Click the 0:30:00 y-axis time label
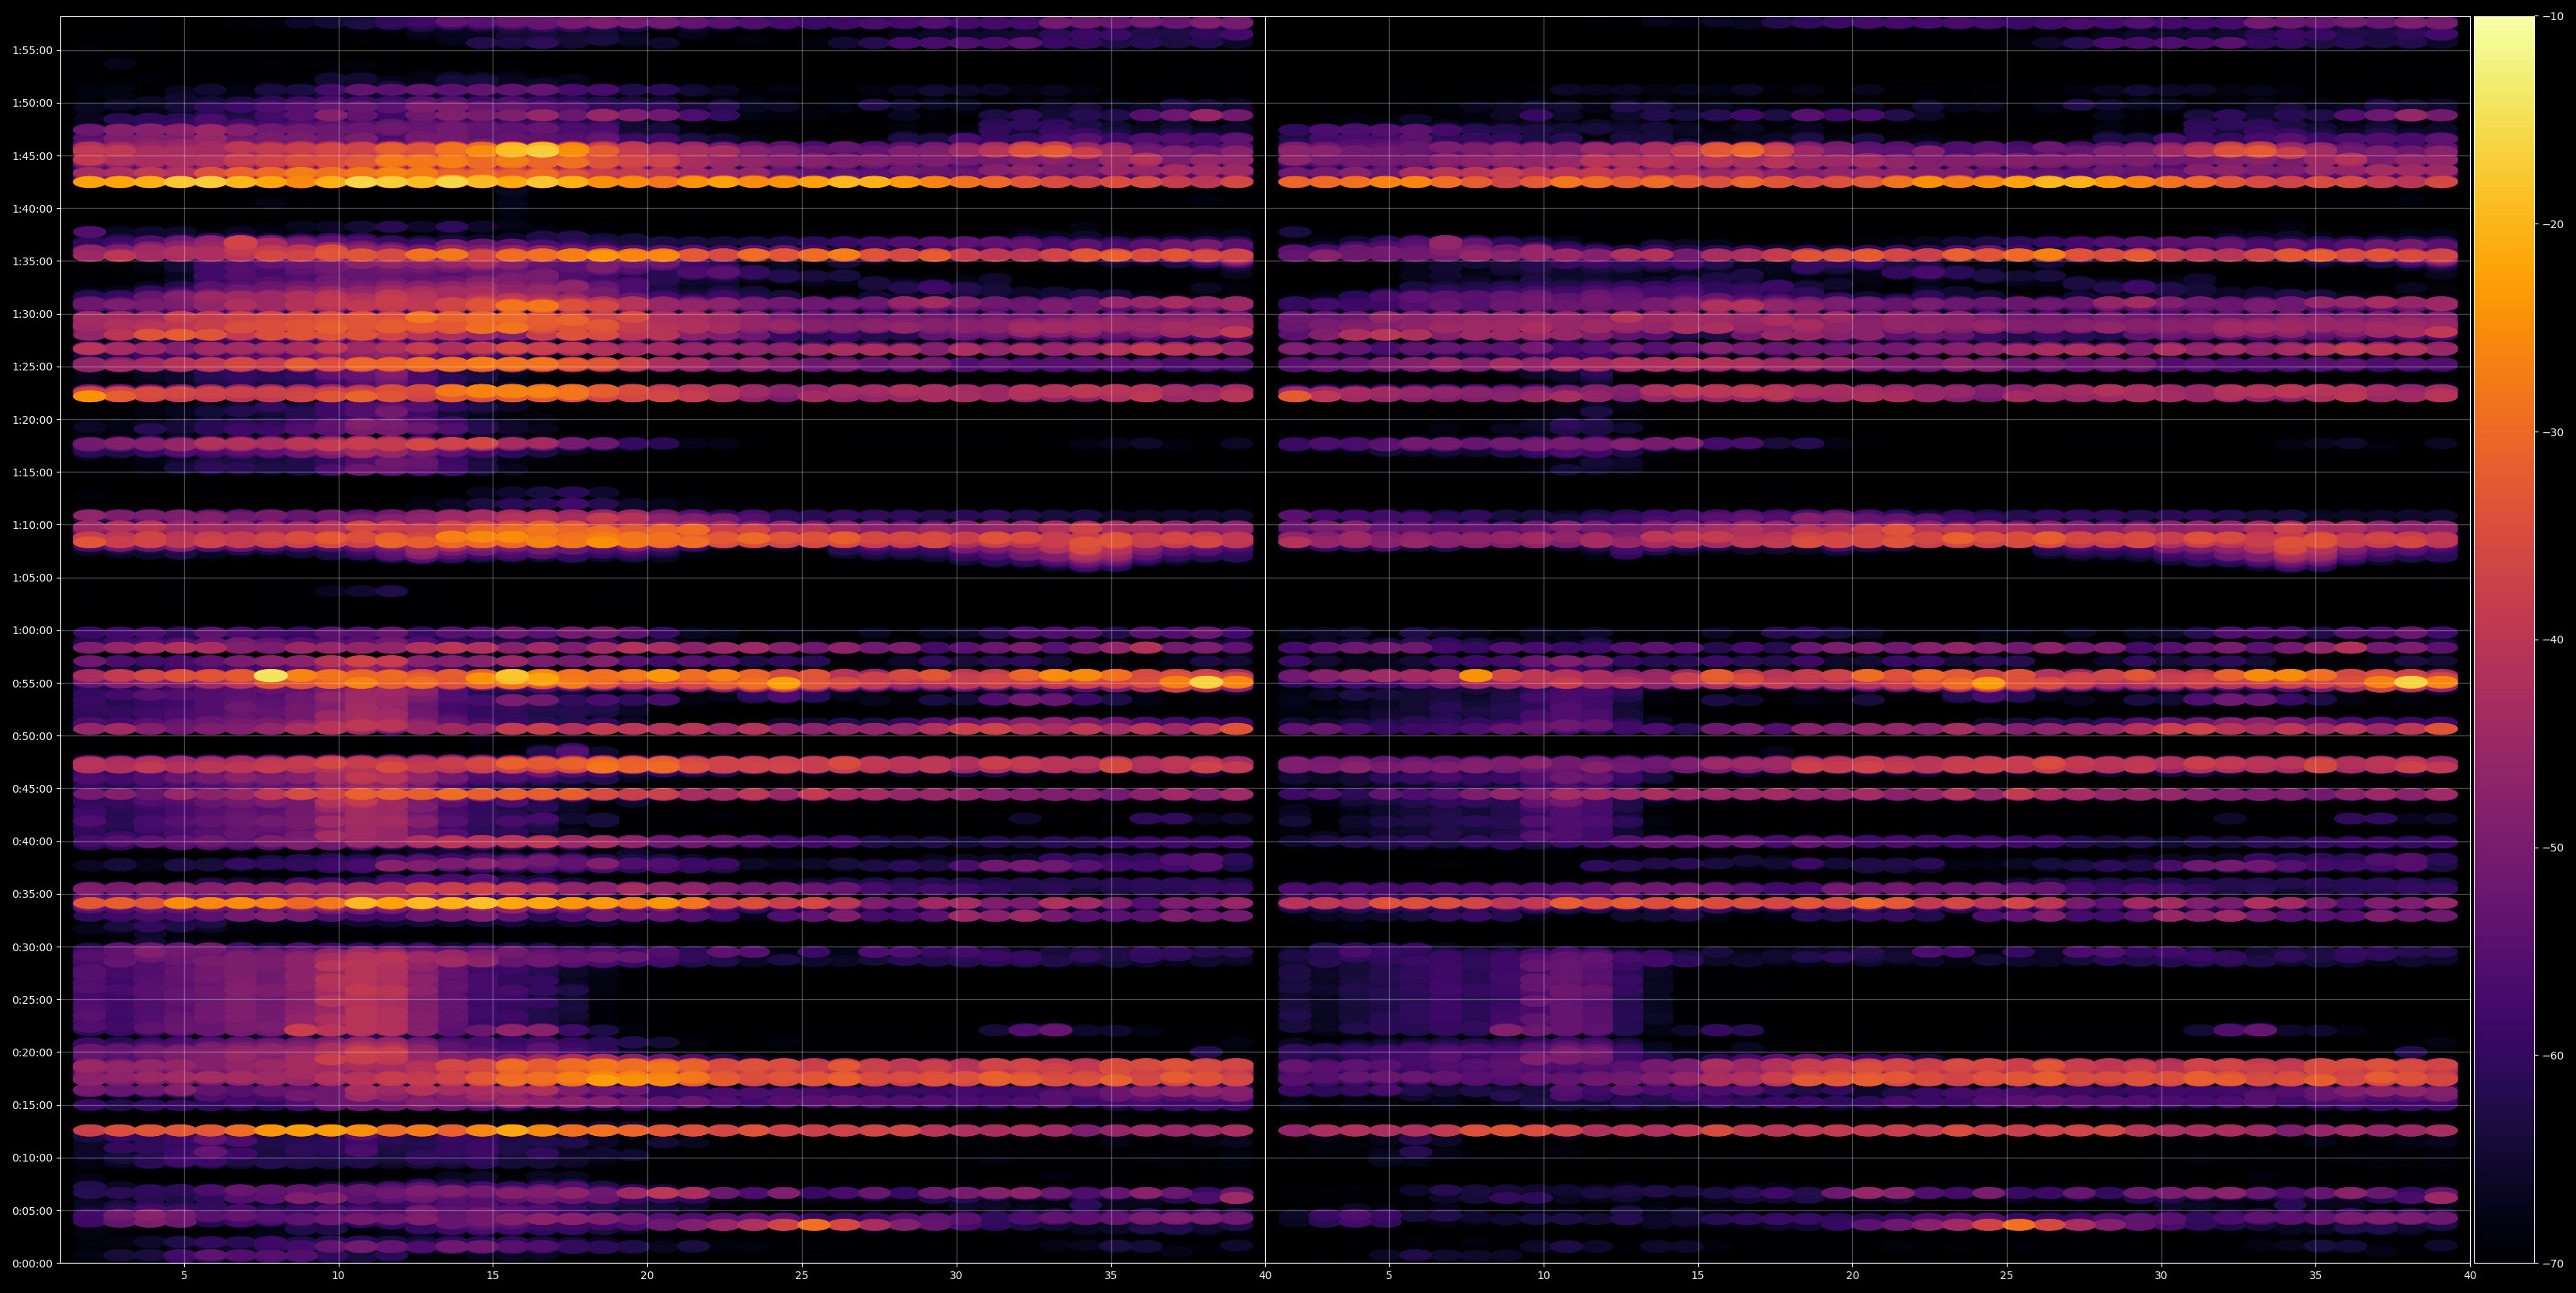This screenshot has height=1293, width=2576. tap(32, 947)
